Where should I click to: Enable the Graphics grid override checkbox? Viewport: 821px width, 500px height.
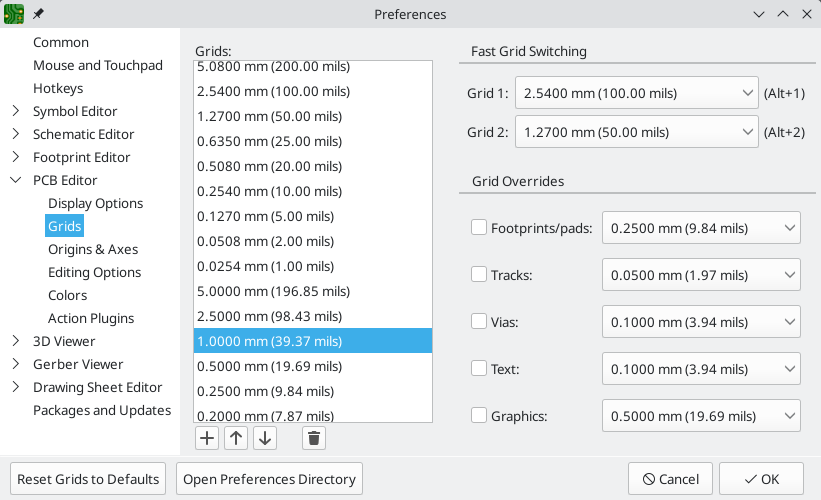479,414
